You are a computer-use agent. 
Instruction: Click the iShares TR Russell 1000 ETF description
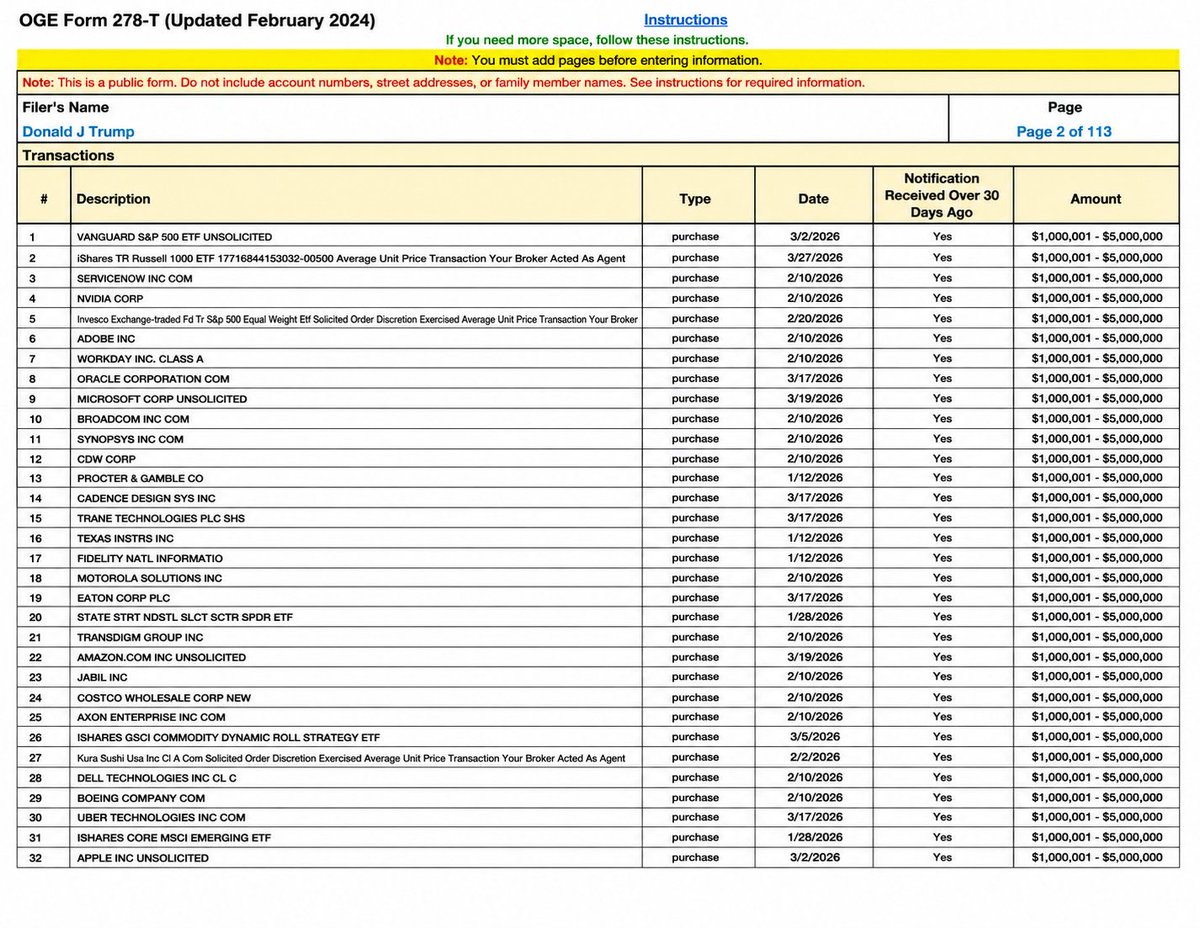pyautogui.click(x=351, y=258)
